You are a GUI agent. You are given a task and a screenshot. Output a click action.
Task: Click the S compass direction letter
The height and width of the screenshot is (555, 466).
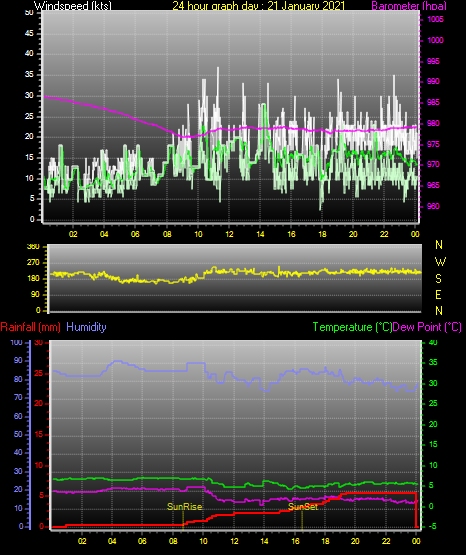438,279
